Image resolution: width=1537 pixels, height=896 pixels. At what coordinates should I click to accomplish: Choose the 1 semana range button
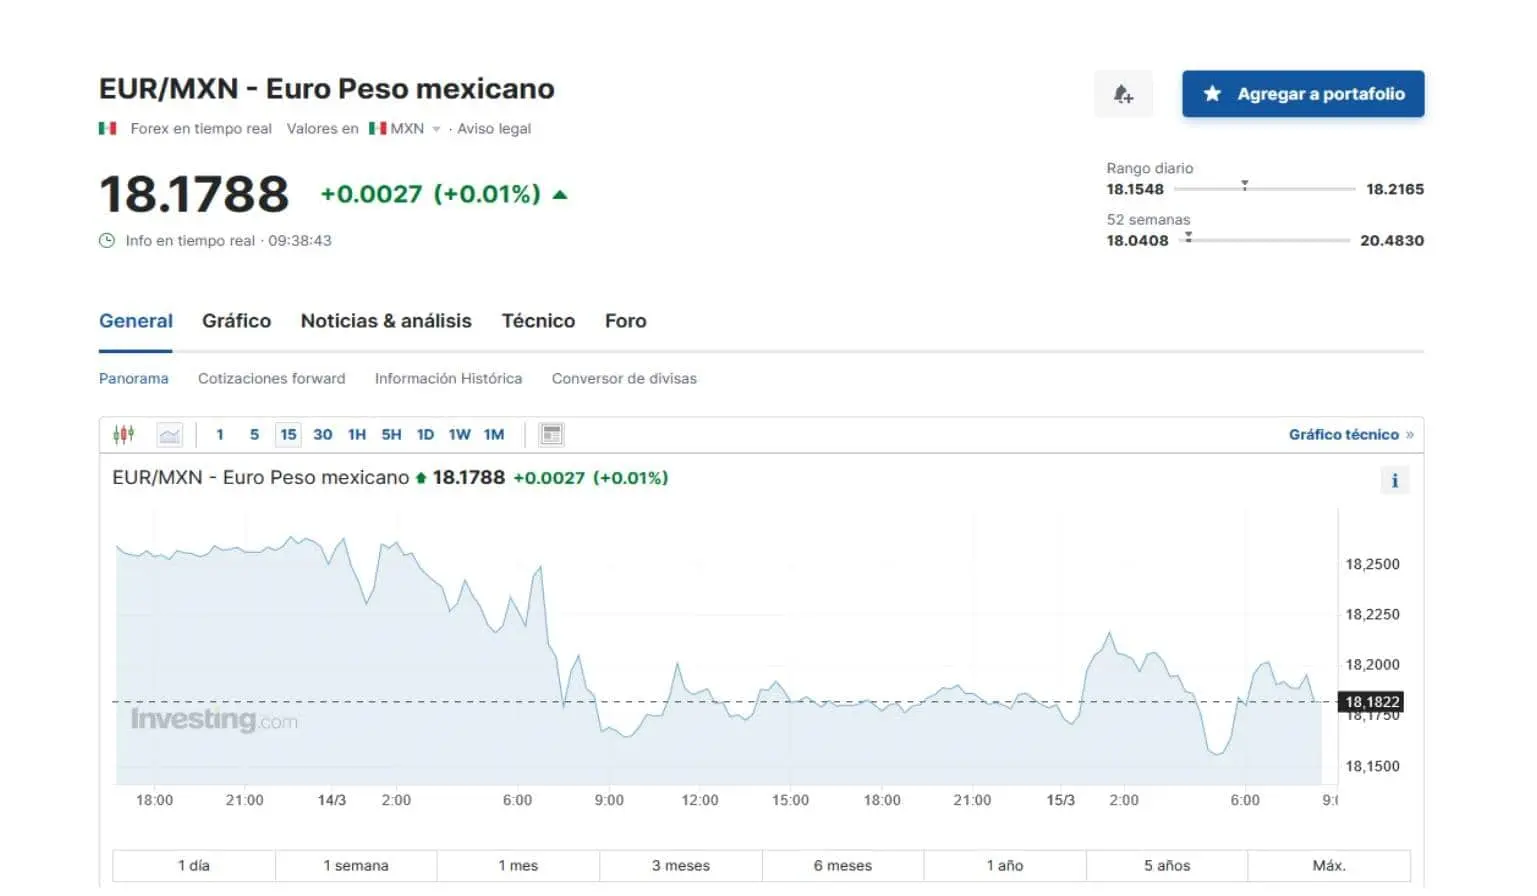tap(356, 866)
